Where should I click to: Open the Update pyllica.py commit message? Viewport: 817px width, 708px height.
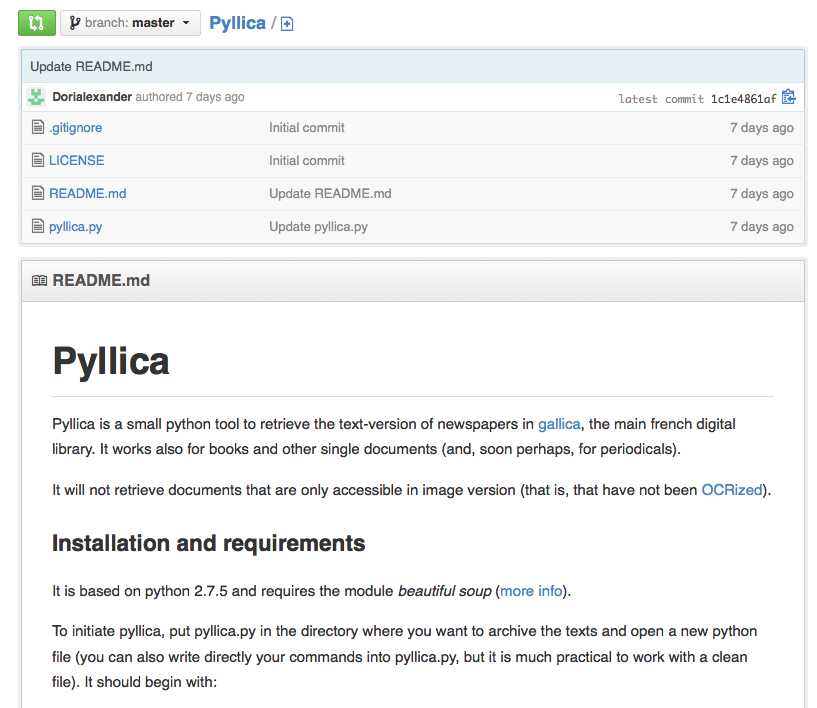(x=318, y=227)
